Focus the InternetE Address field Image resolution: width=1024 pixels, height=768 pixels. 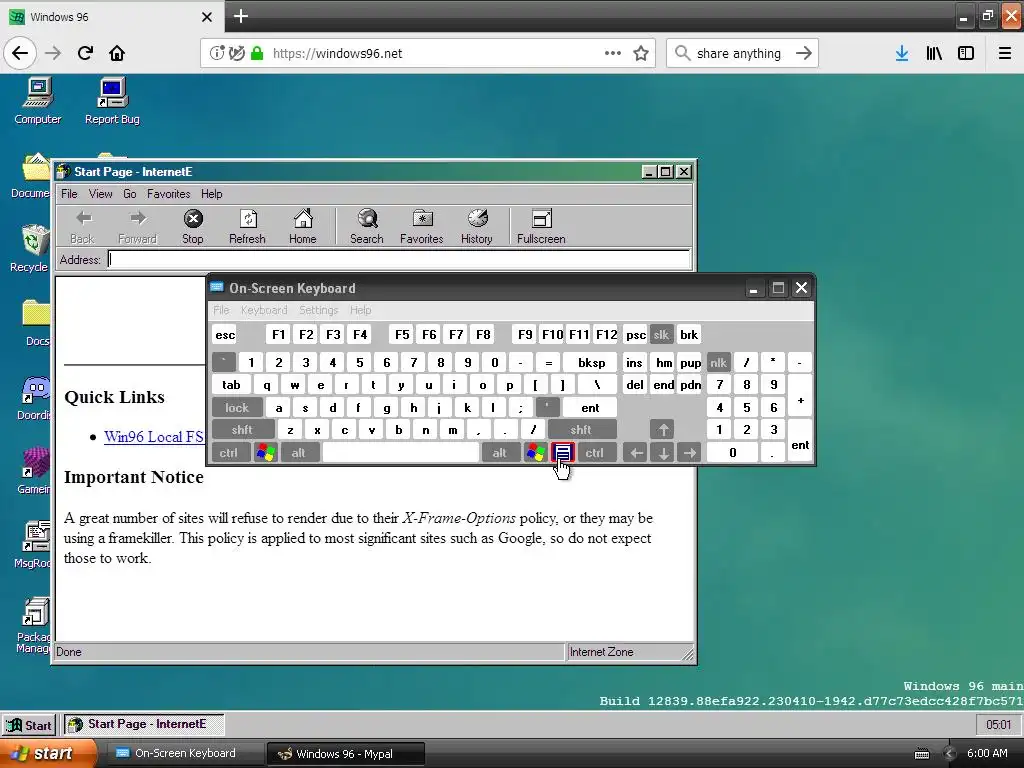[399, 259]
